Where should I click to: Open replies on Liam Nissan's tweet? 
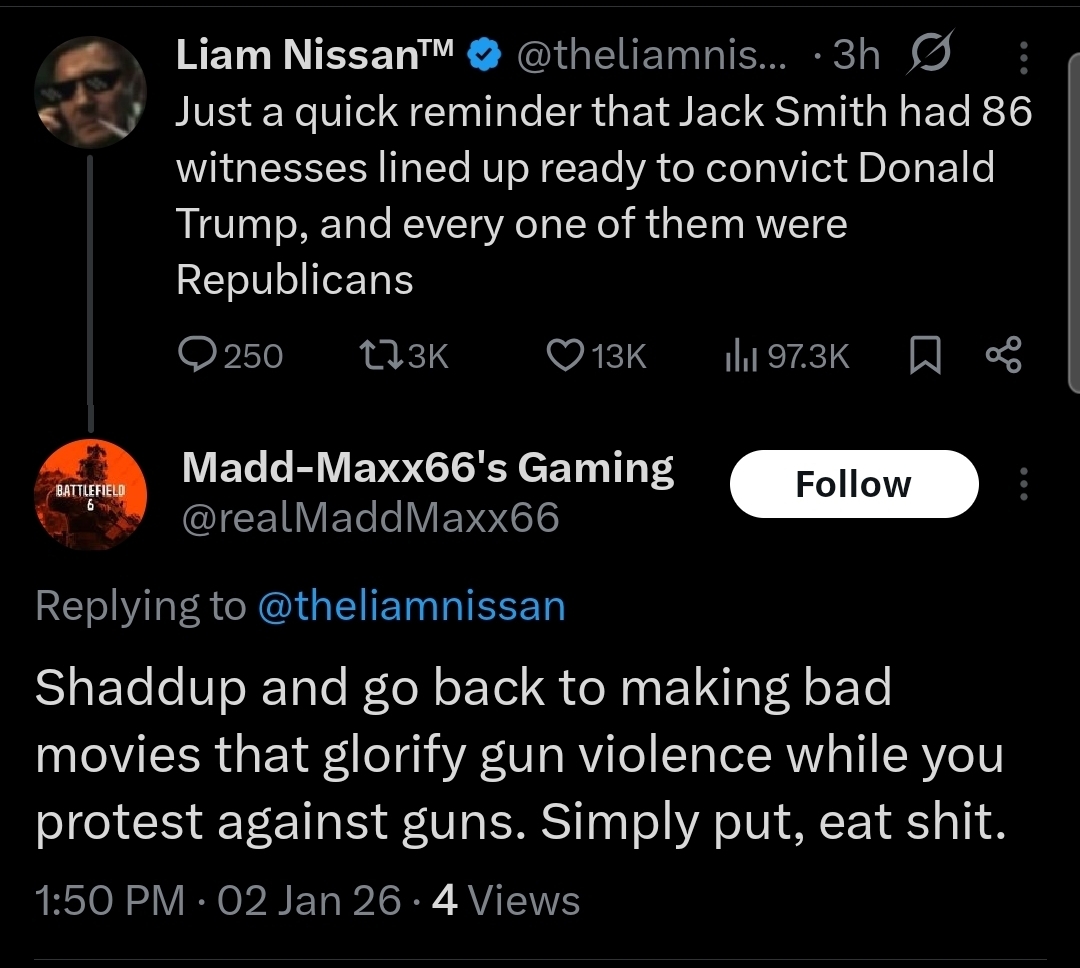click(230, 356)
